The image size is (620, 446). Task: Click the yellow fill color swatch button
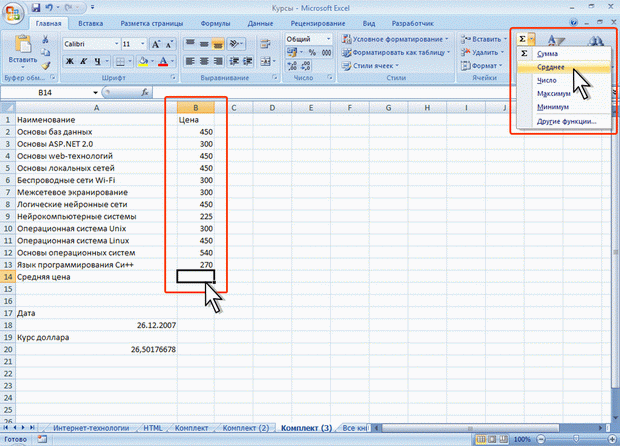143,61
